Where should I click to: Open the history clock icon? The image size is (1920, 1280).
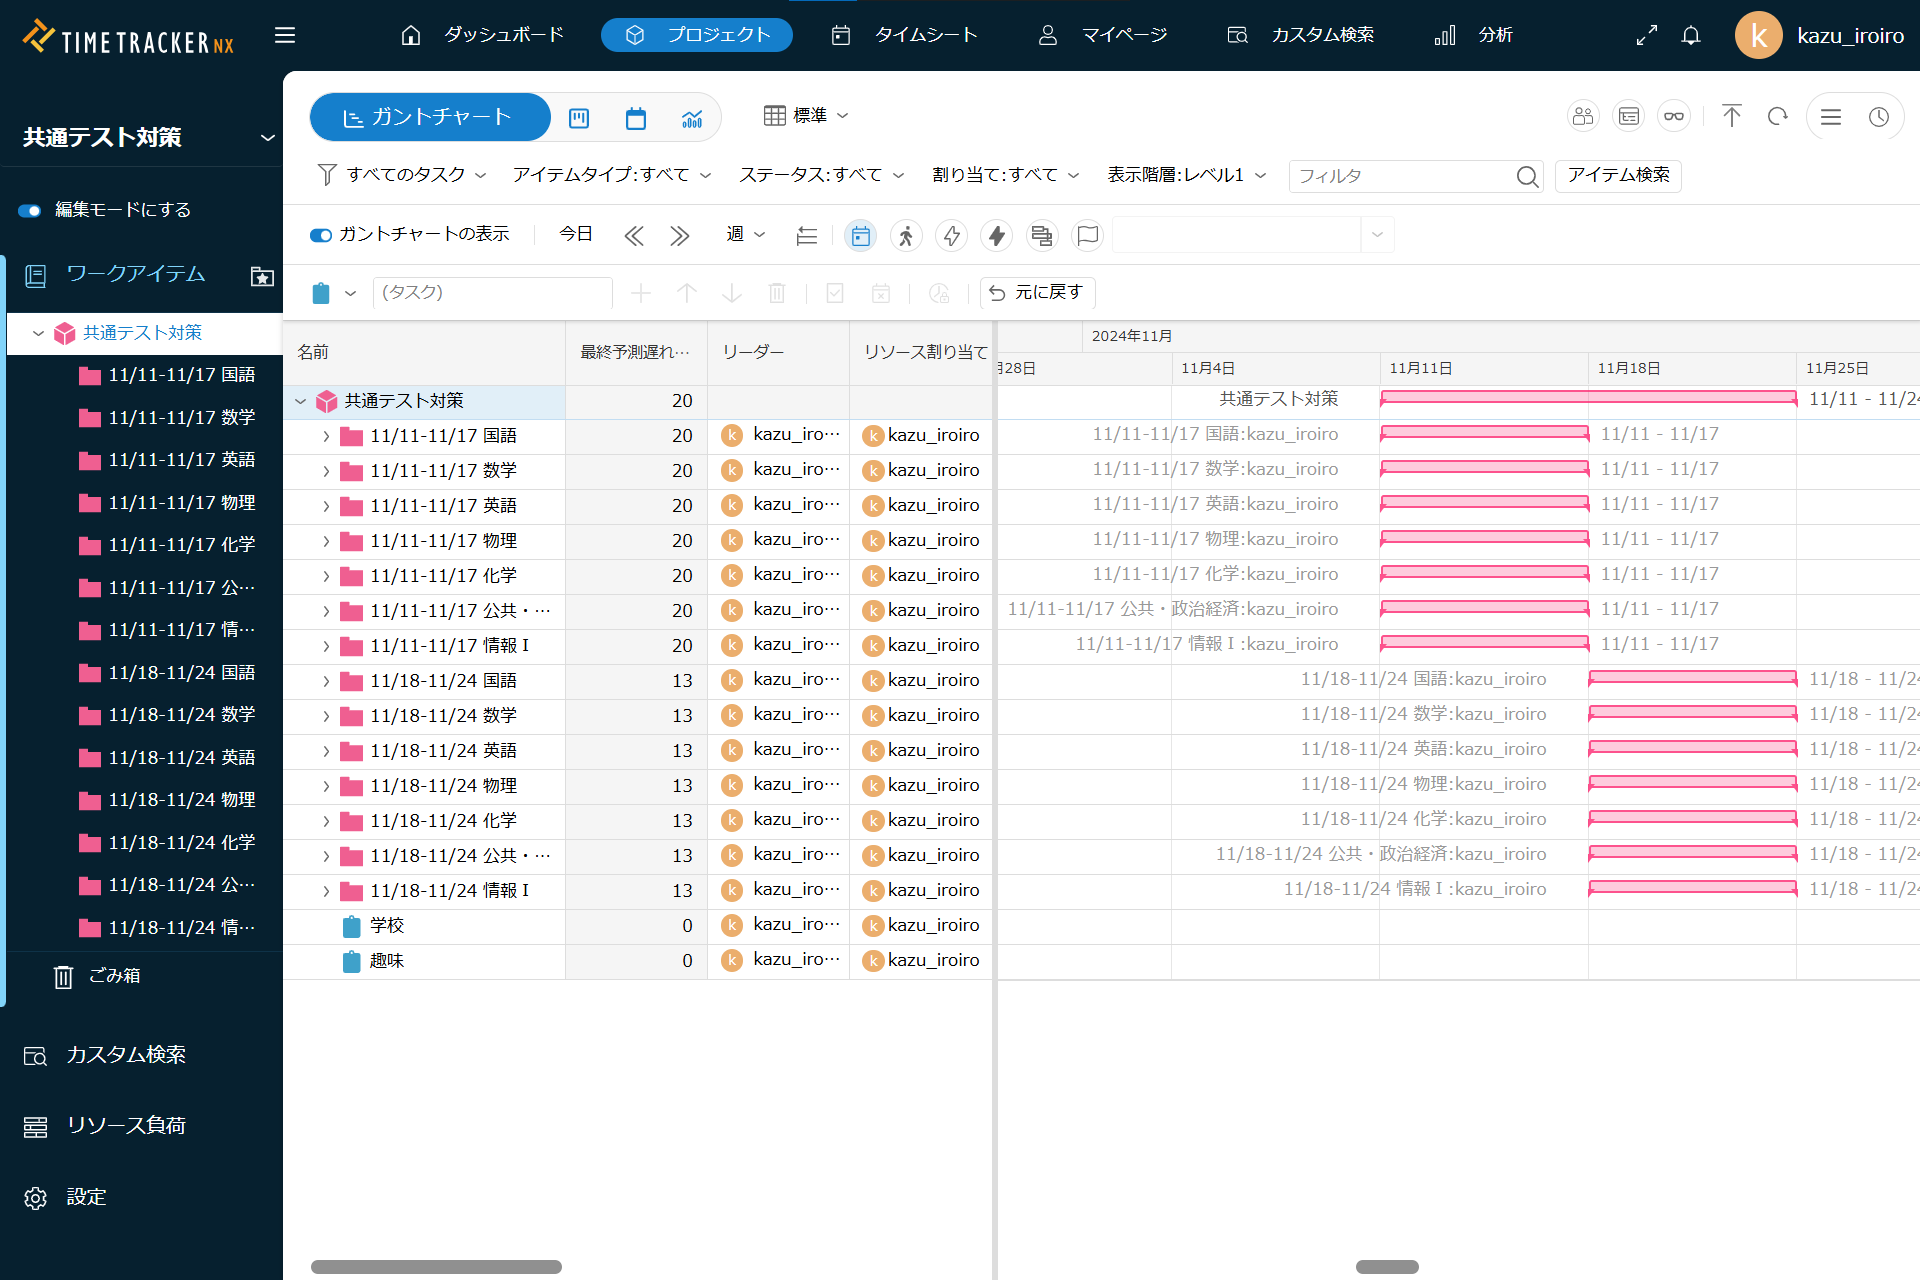[x=1879, y=117]
